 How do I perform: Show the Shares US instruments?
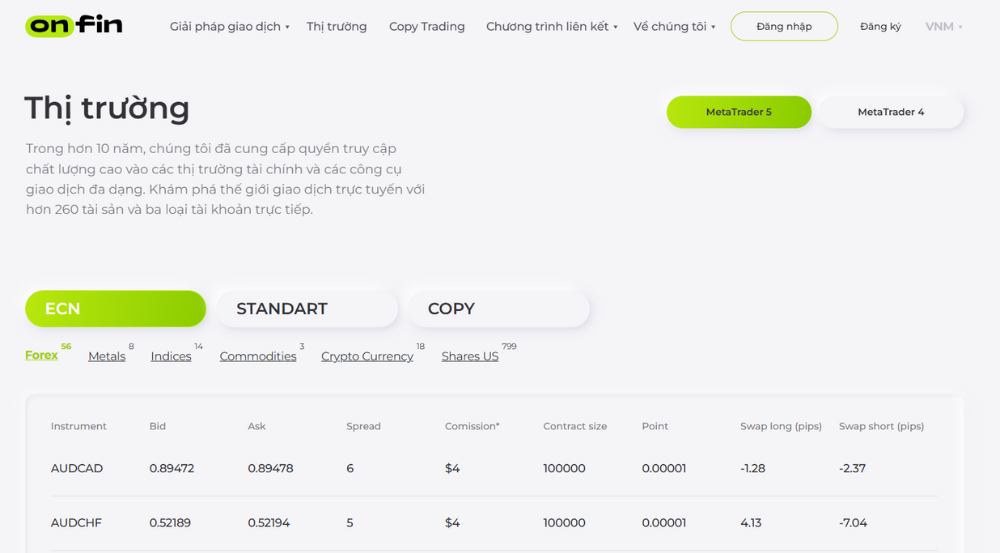(x=470, y=357)
